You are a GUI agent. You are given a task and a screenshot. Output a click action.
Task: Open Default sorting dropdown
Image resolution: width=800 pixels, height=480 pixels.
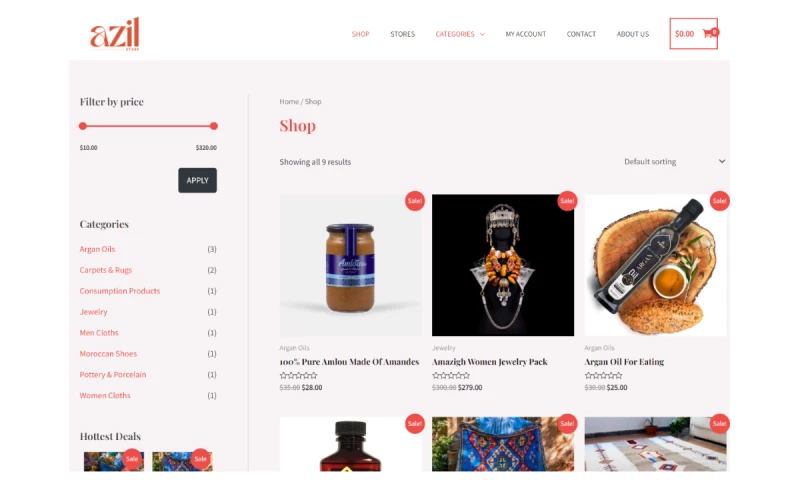pos(674,162)
